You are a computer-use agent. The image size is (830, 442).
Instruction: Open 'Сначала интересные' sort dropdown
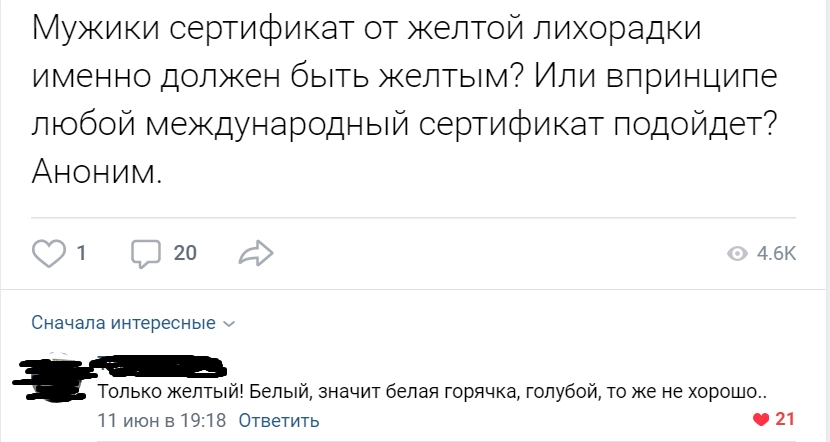(x=123, y=323)
